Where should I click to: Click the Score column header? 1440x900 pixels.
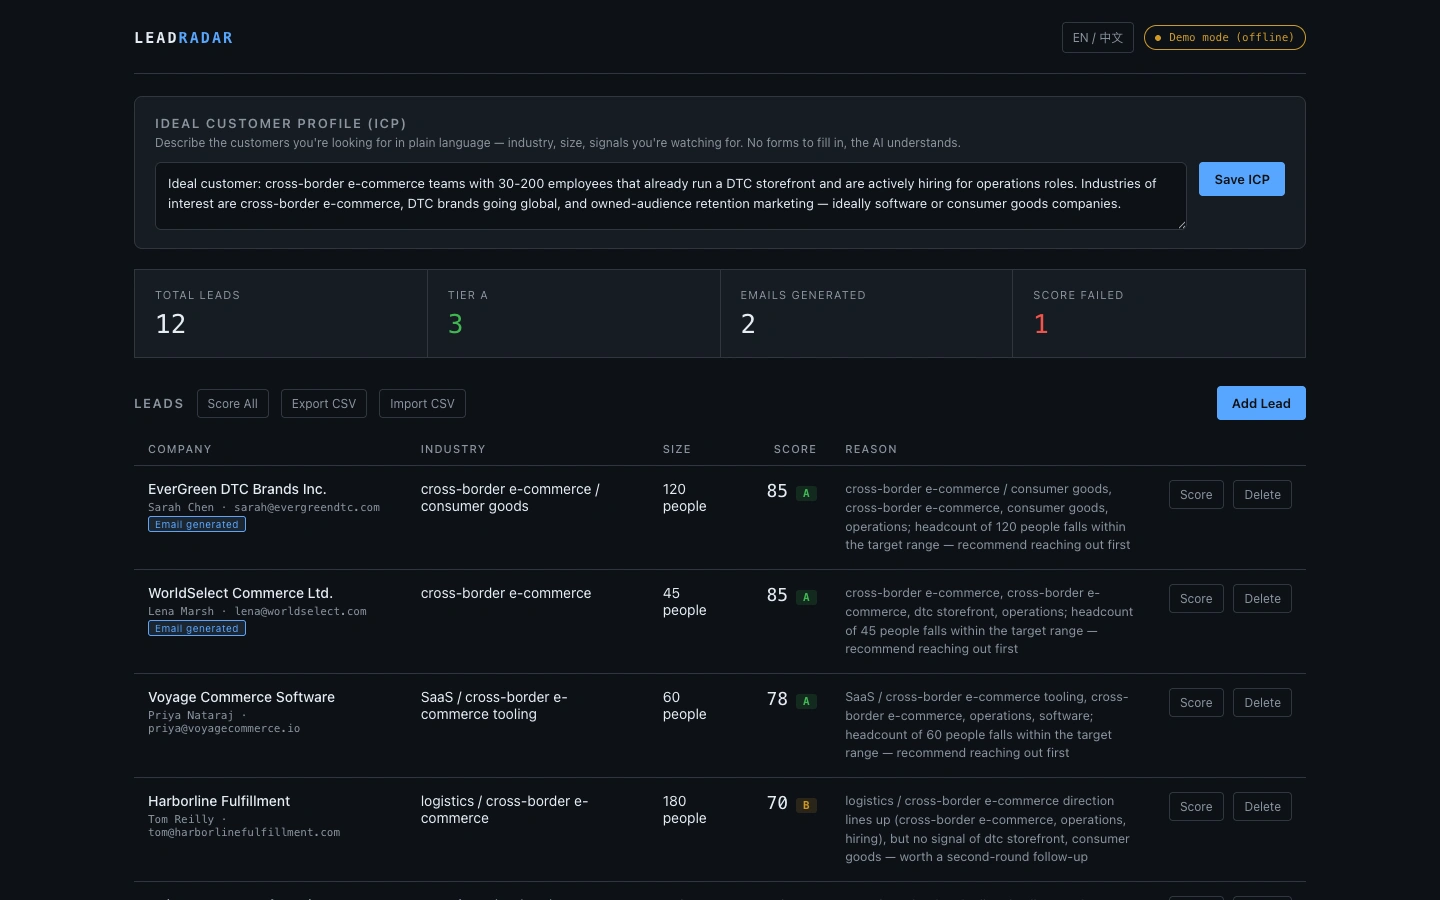click(795, 449)
